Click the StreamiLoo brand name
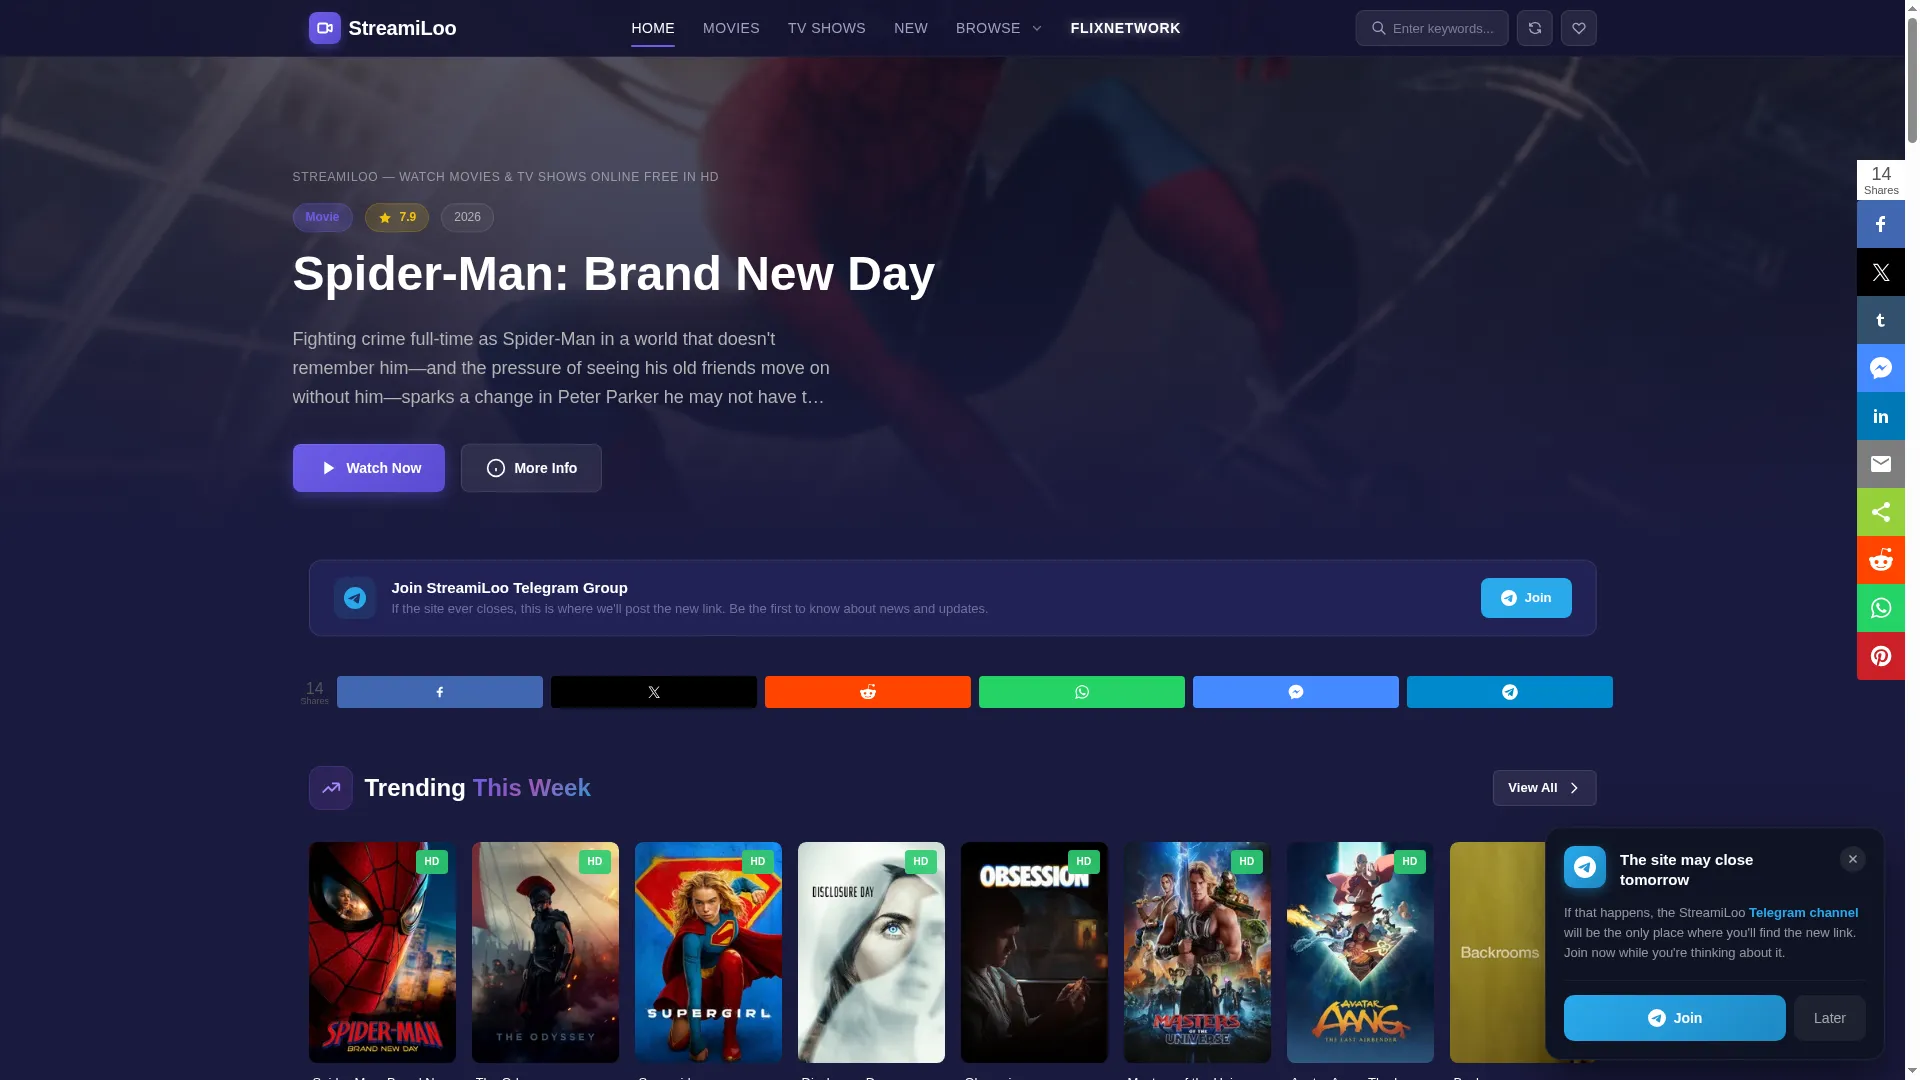 [402, 28]
